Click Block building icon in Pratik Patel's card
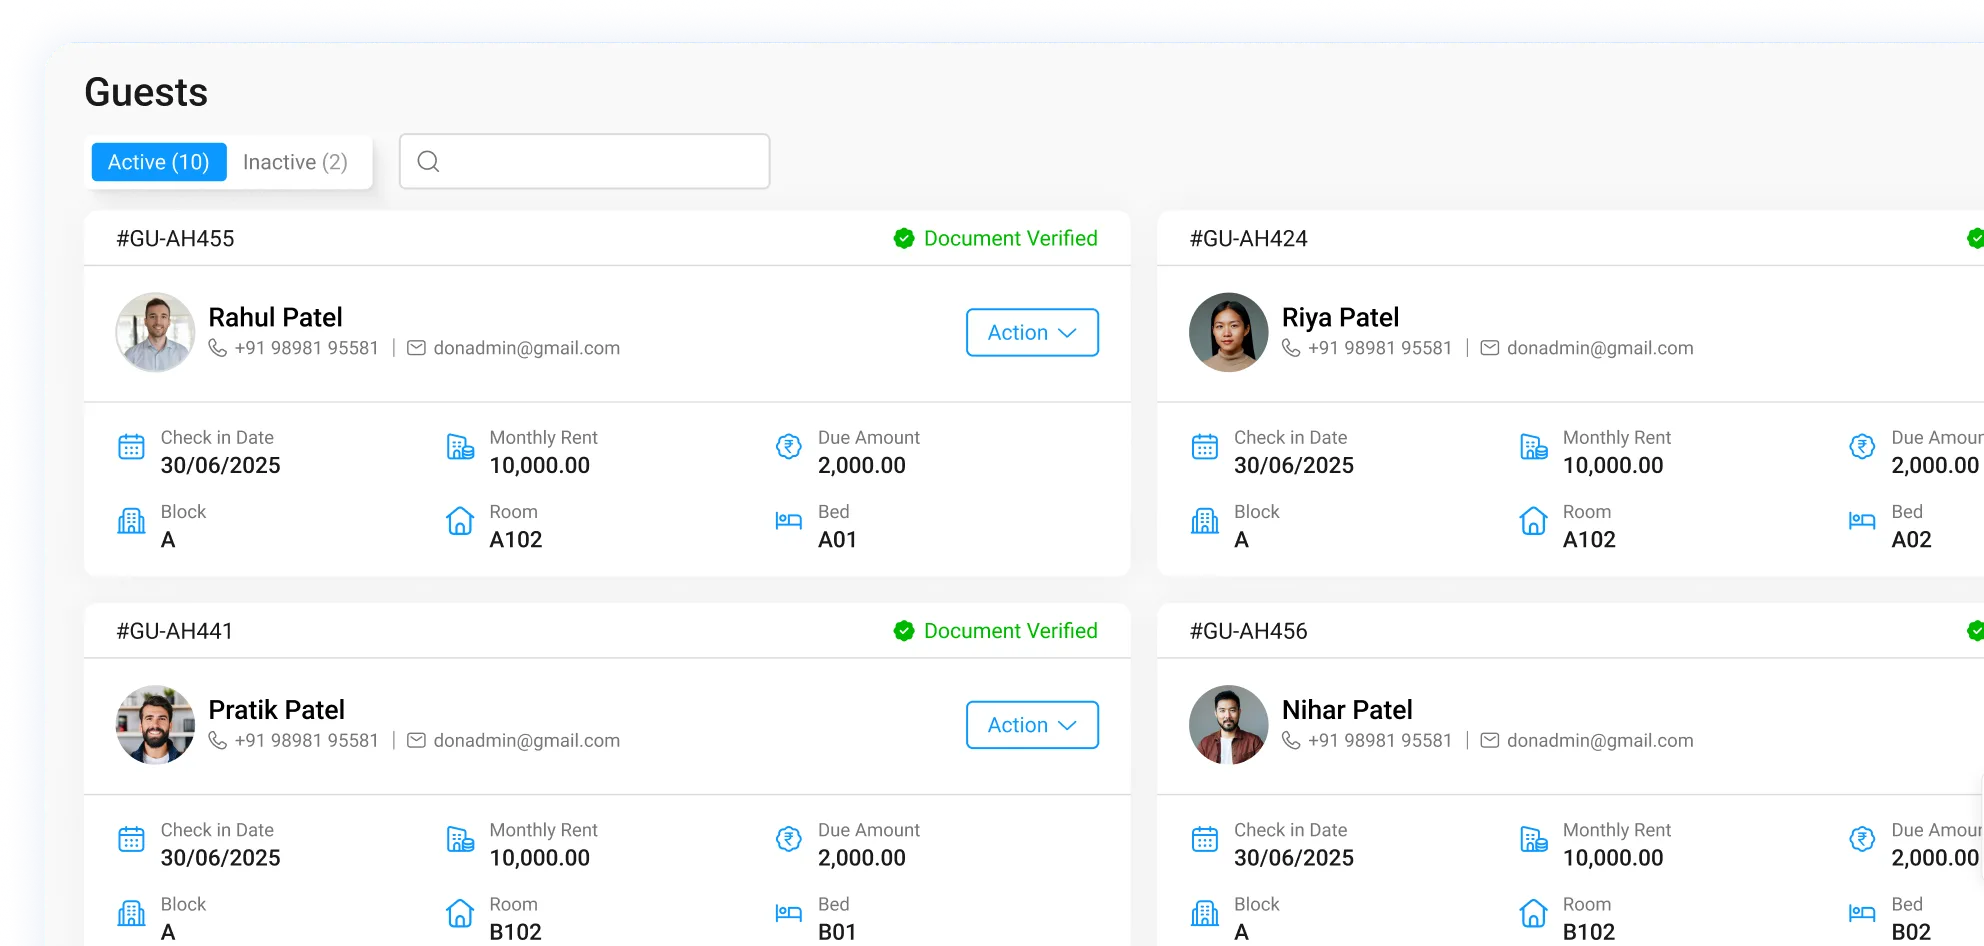1984x946 pixels. click(x=131, y=913)
